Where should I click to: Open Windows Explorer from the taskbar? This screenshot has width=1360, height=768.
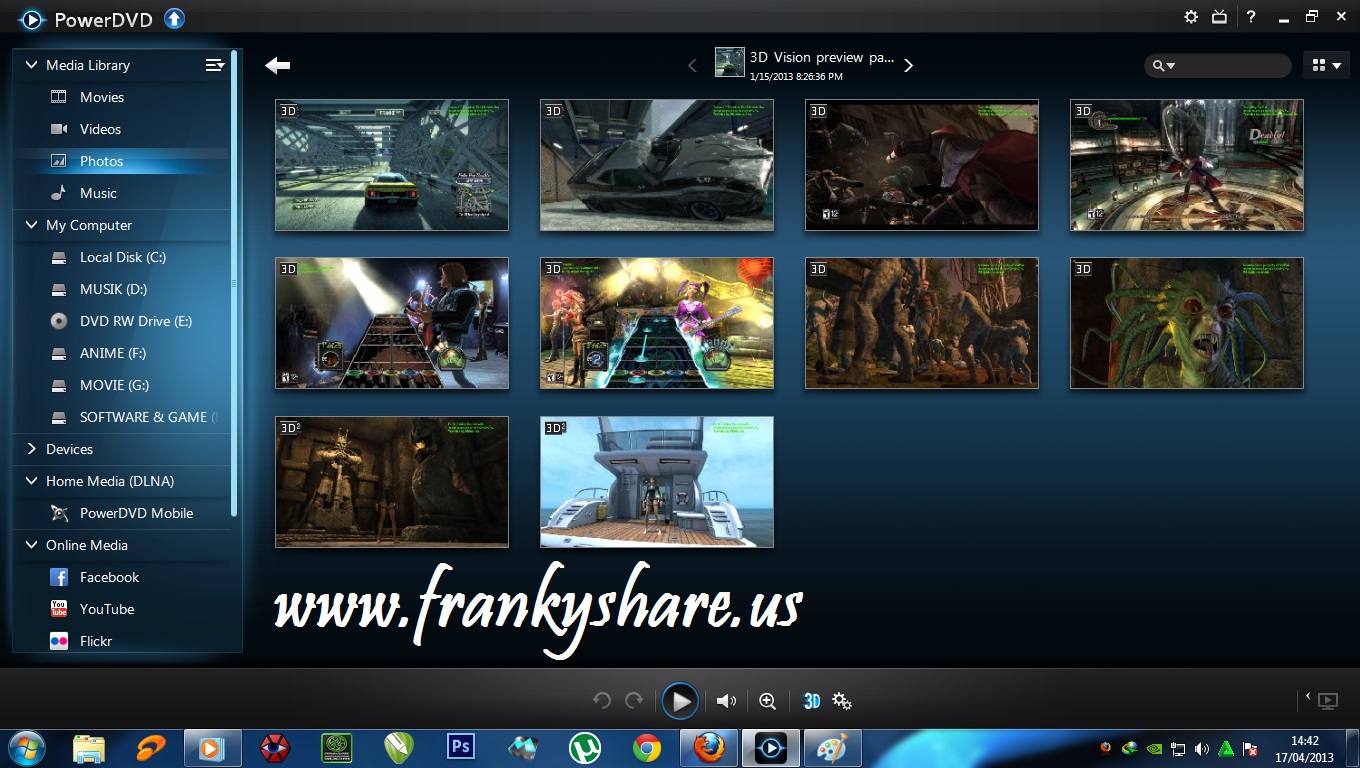tap(89, 748)
